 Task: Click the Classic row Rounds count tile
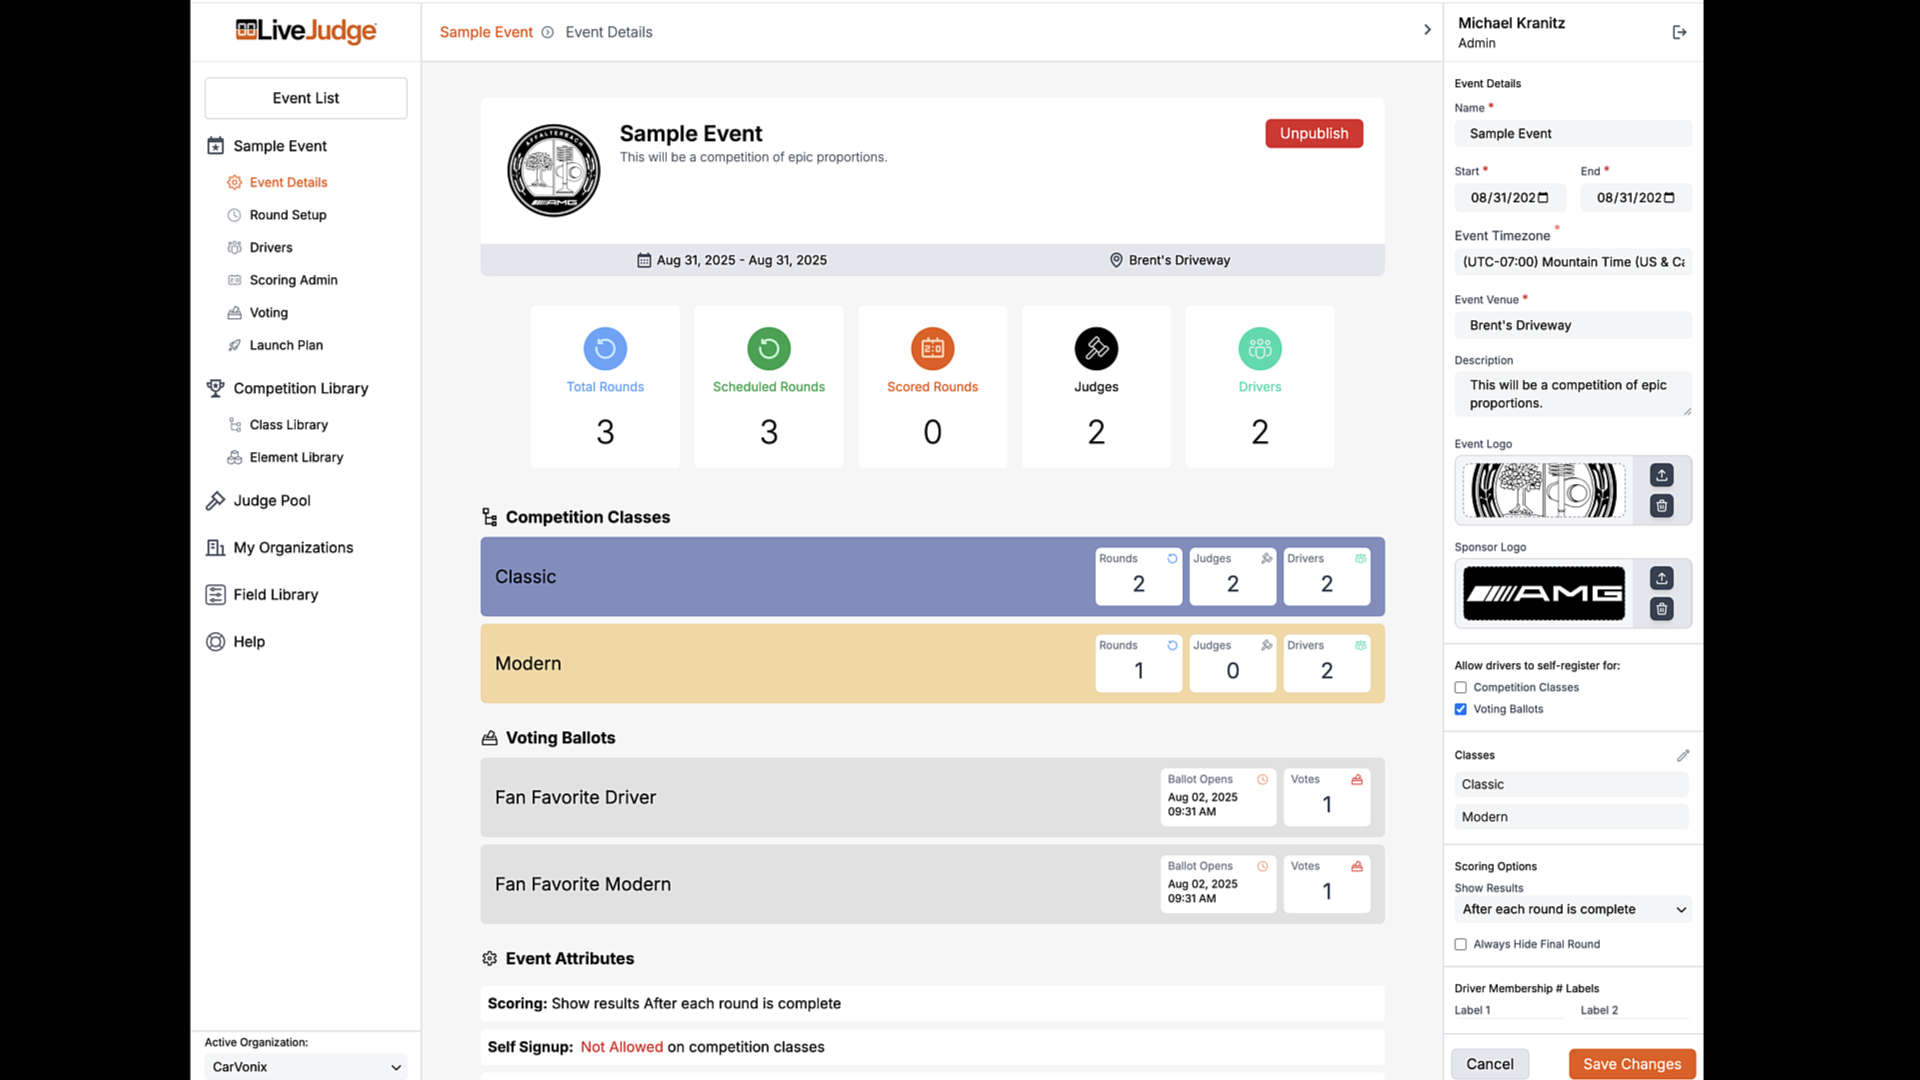click(1138, 577)
